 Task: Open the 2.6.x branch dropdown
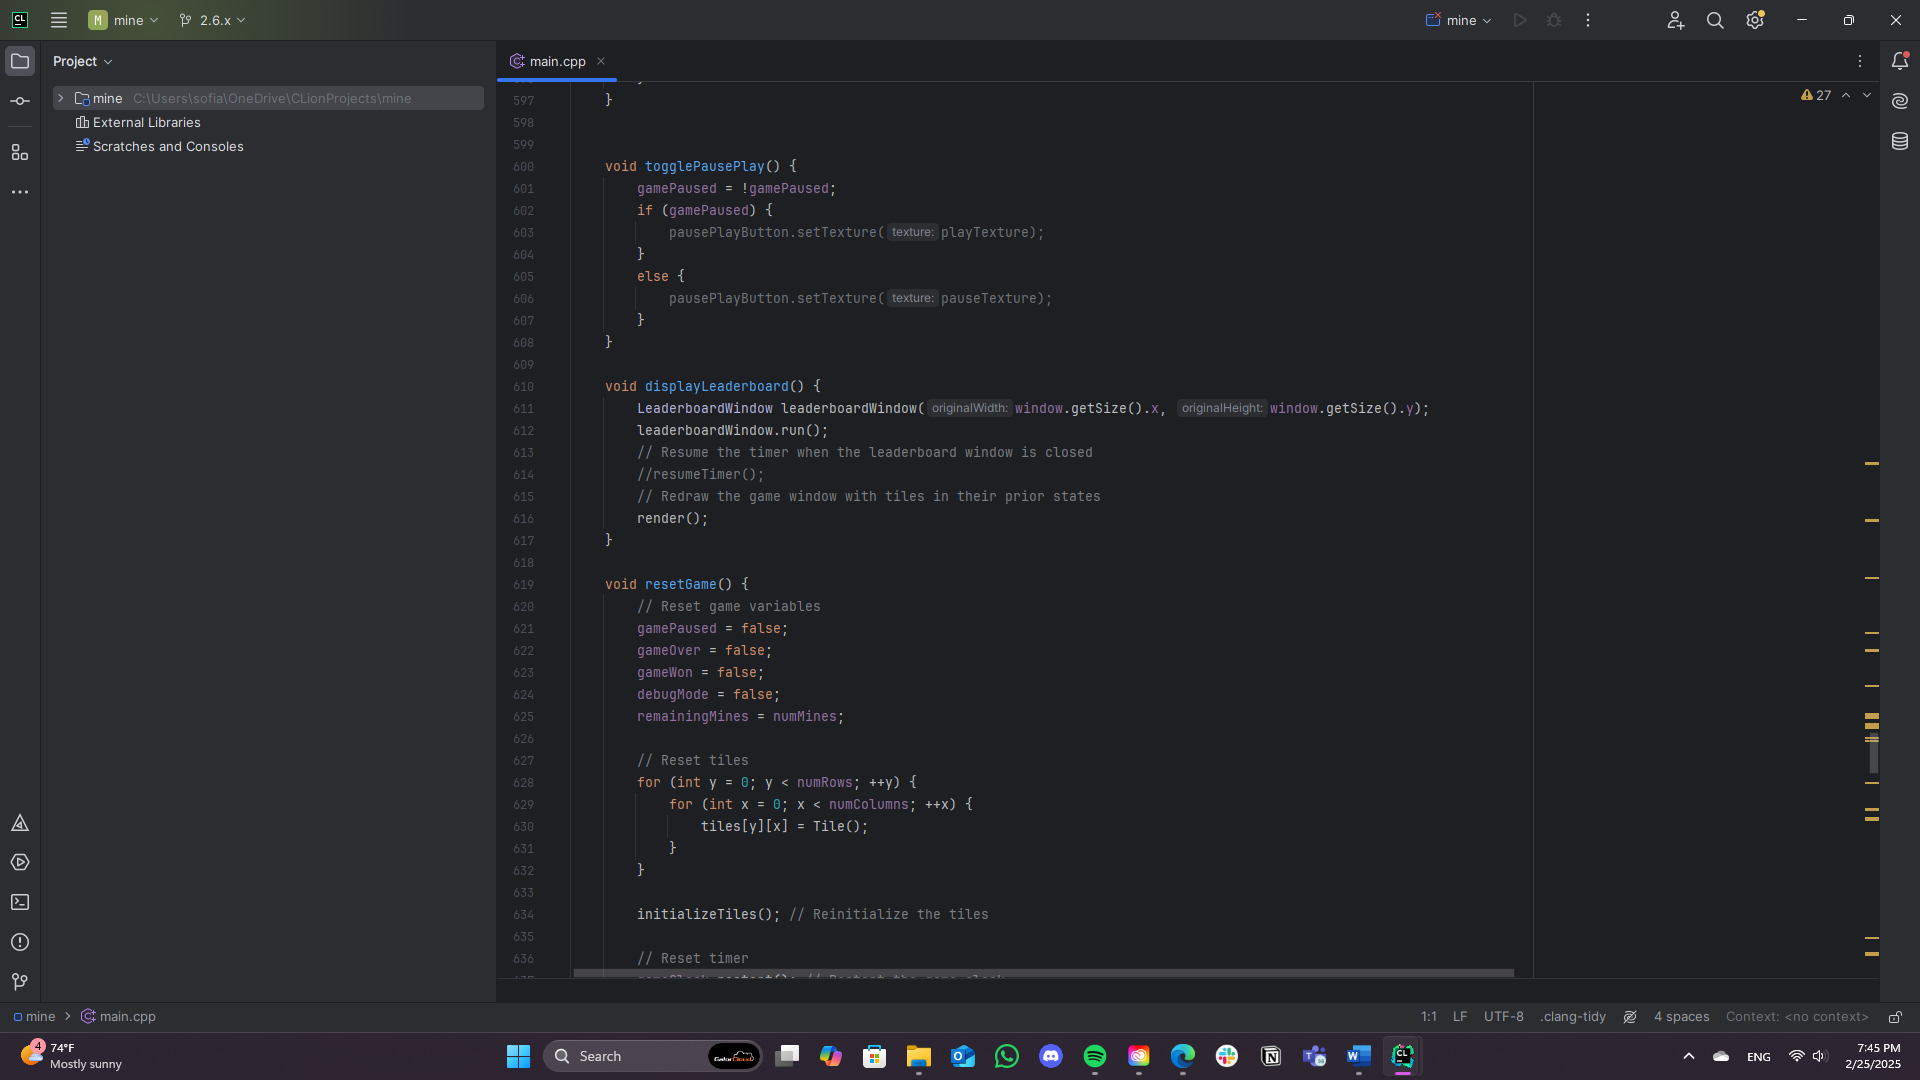coord(212,20)
